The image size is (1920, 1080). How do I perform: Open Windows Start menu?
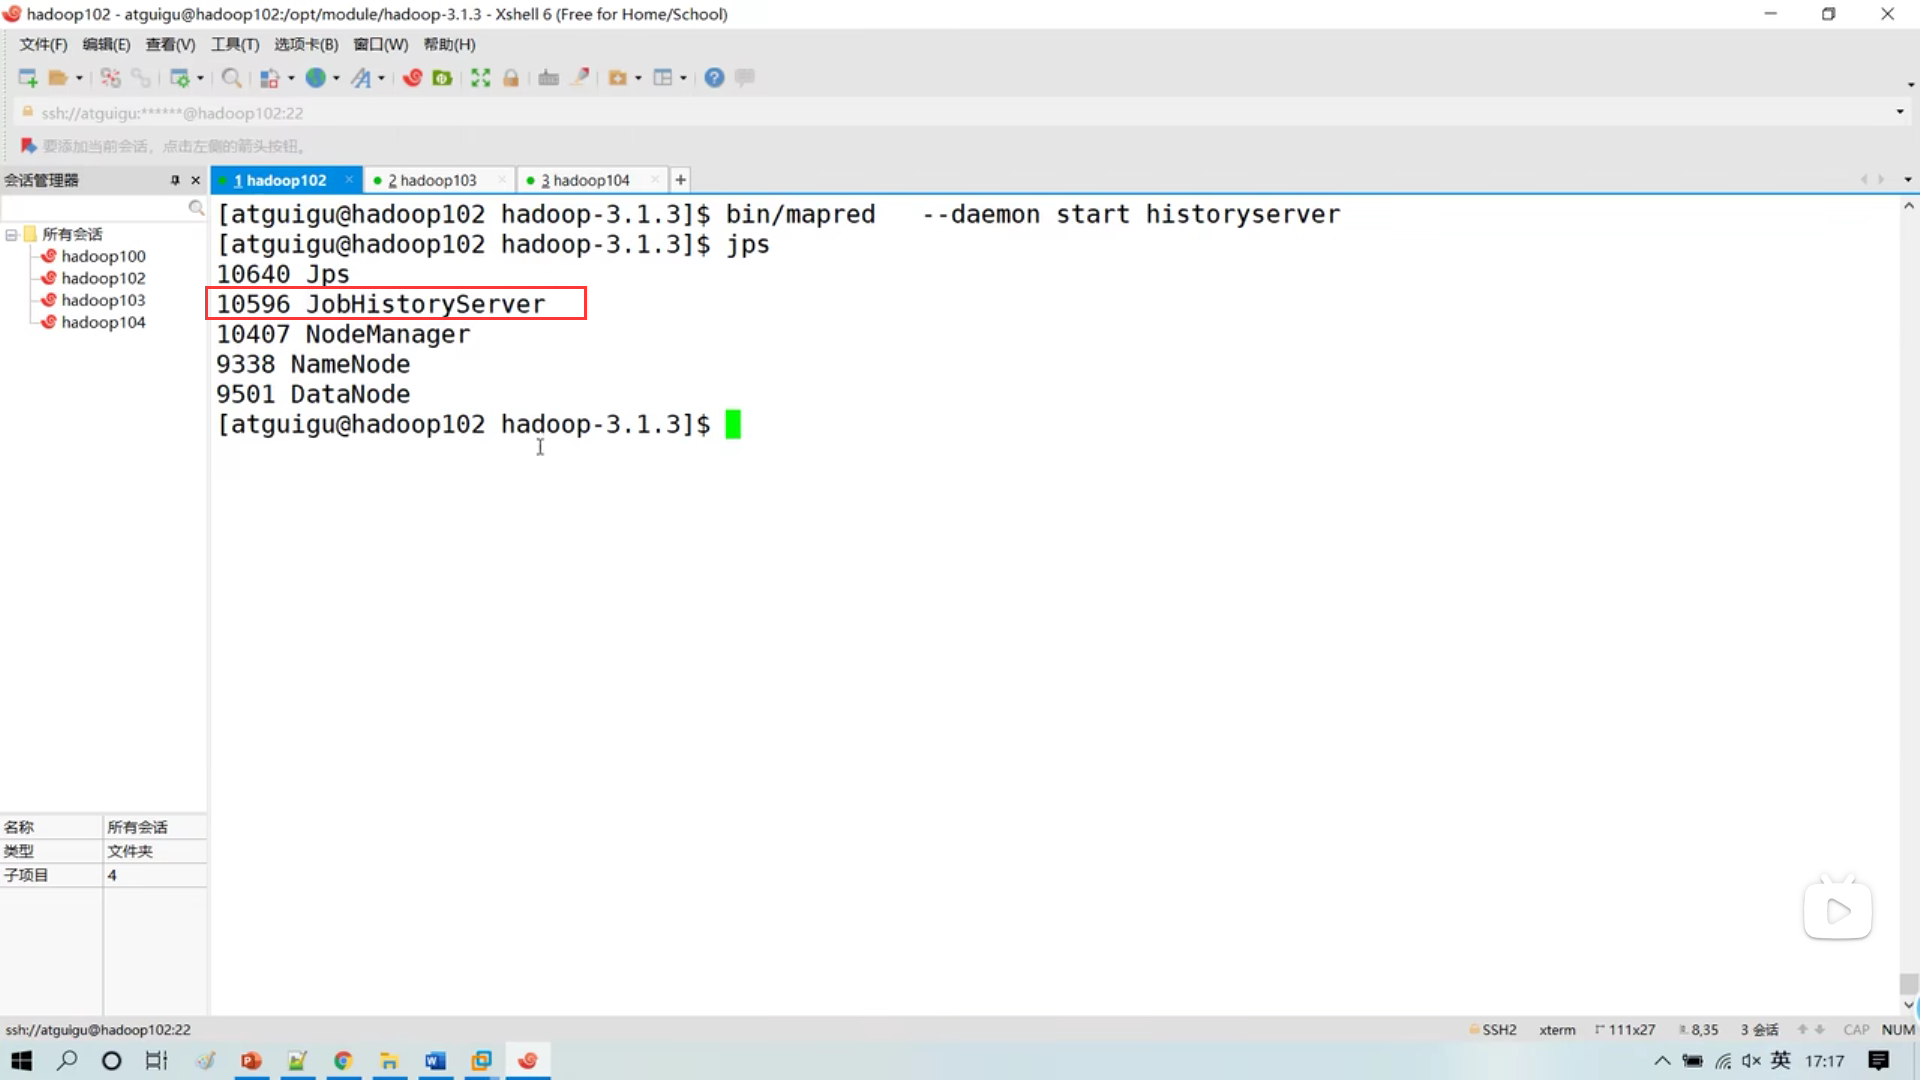pyautogui.click(x=21, y=1061)
